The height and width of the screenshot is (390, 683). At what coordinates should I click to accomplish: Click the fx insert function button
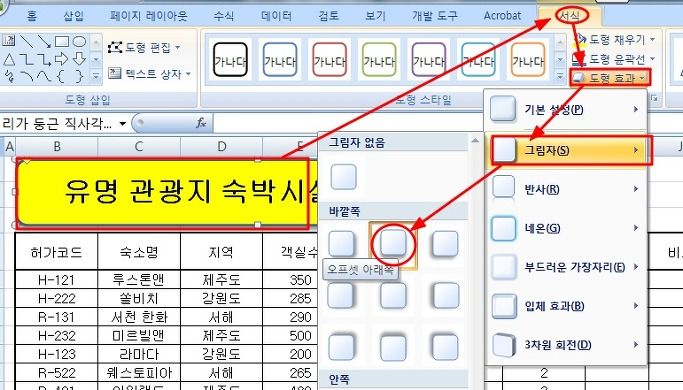coord(201,123)
